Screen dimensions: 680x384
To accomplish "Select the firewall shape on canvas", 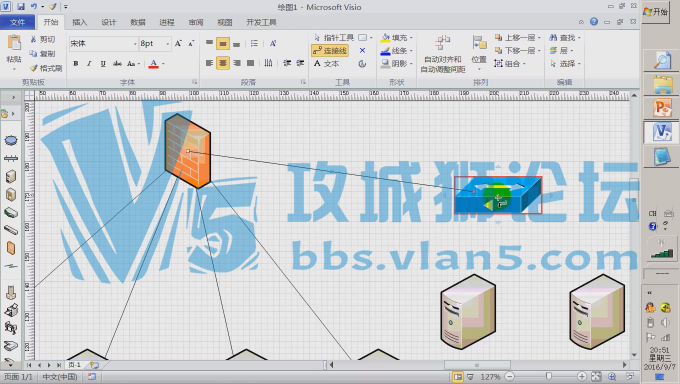I will tap(188, 151).
